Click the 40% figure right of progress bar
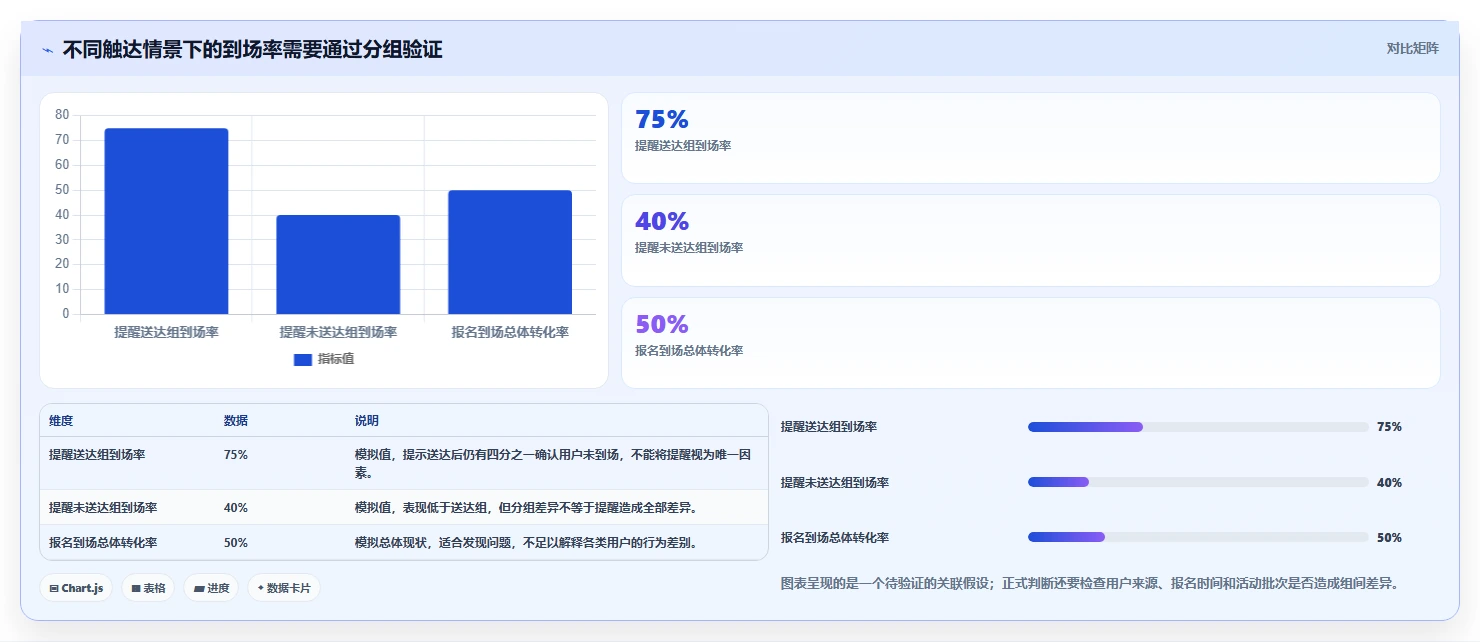This screenshot has width=1480, height=642. click(1389, 482)
